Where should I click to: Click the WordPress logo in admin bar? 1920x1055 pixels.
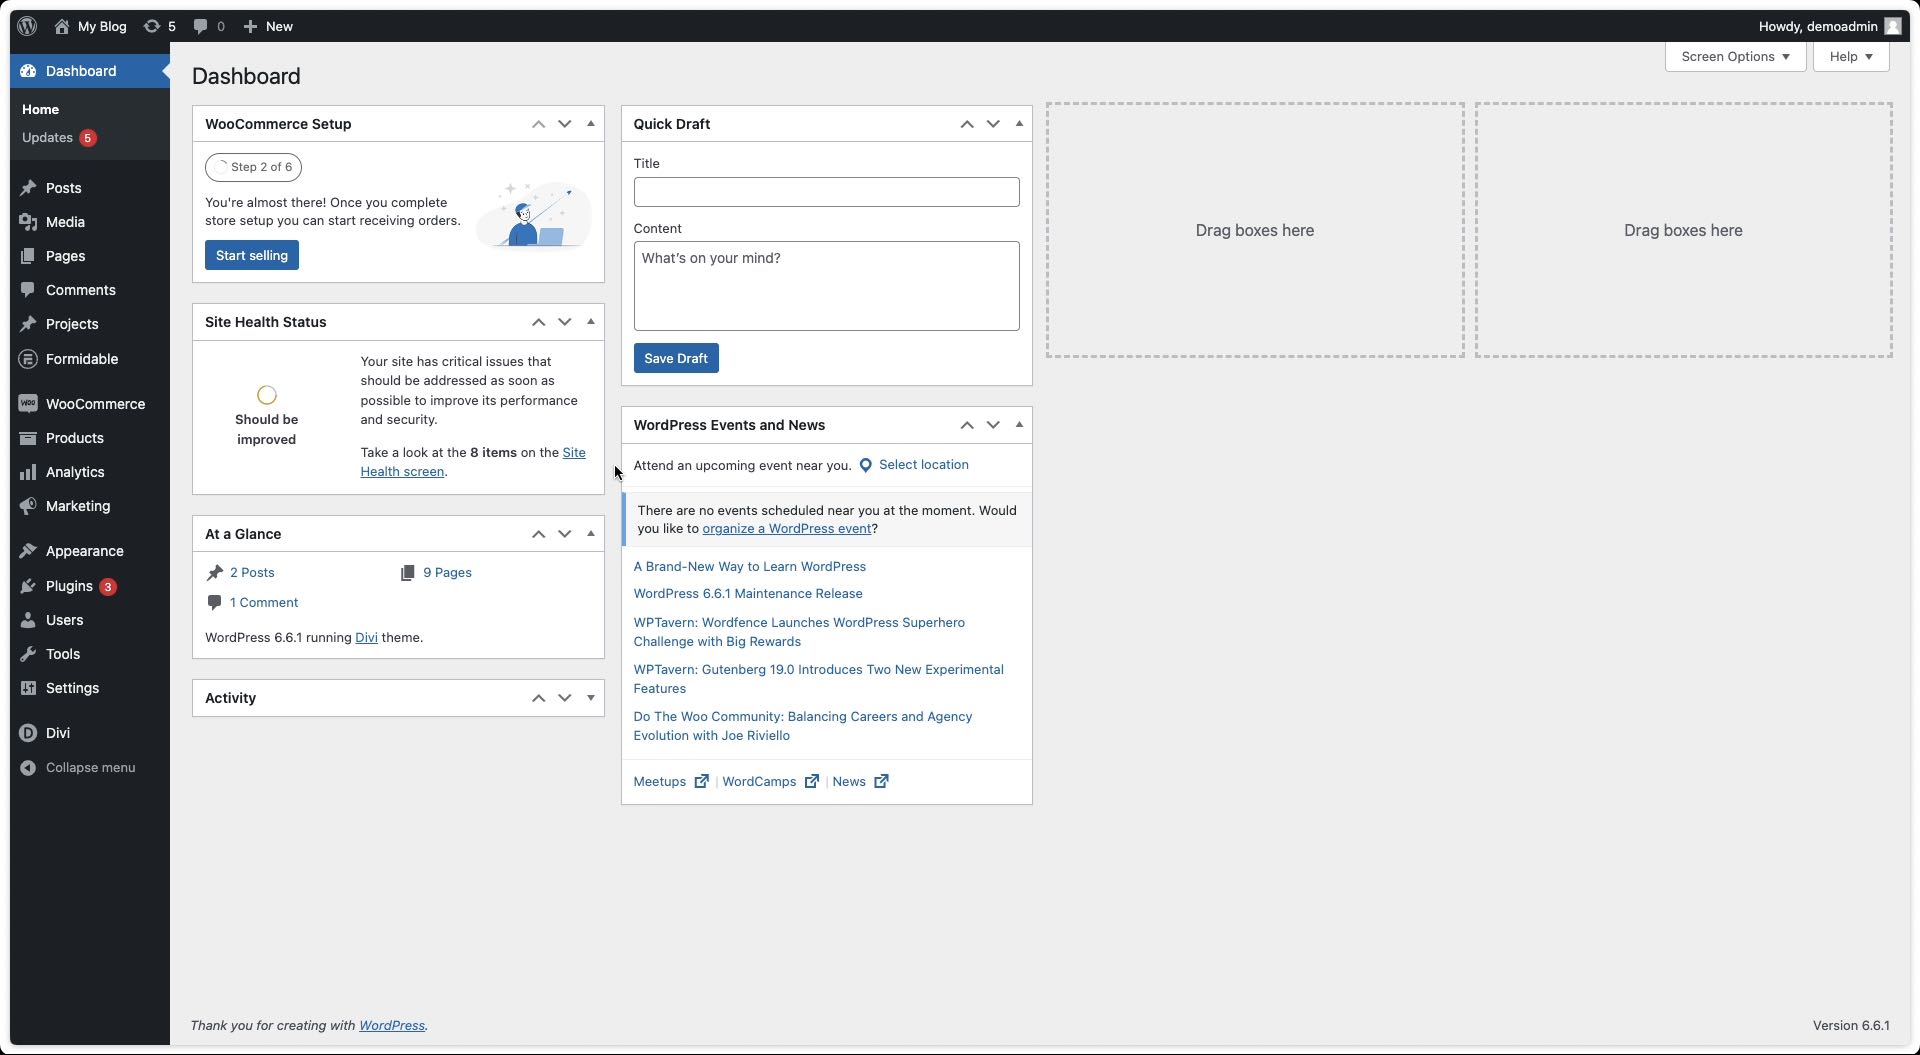tap(27, 26)
